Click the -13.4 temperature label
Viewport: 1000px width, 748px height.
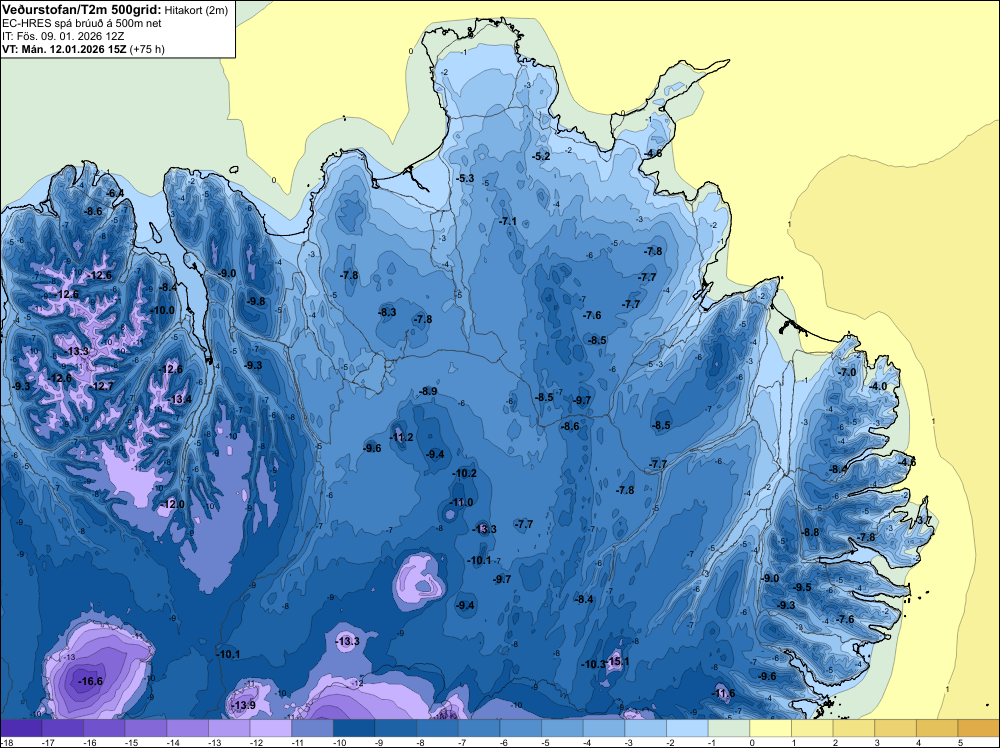point(180,399)
